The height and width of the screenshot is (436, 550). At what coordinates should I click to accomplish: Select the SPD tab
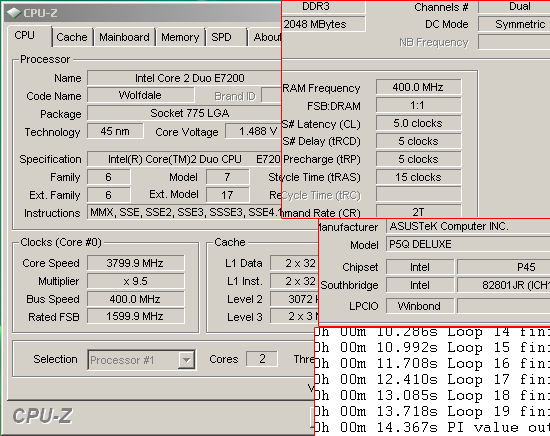pos(226,37)
